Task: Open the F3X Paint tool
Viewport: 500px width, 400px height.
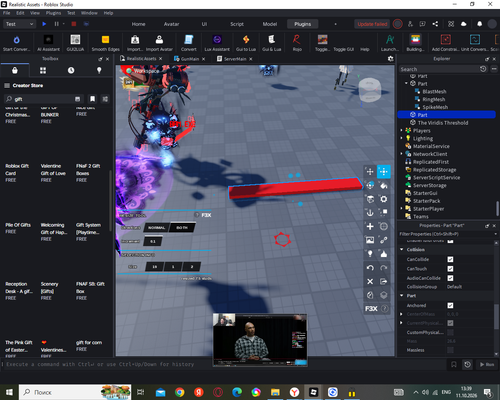Action: pyautogui.click(x=384, y=185)
